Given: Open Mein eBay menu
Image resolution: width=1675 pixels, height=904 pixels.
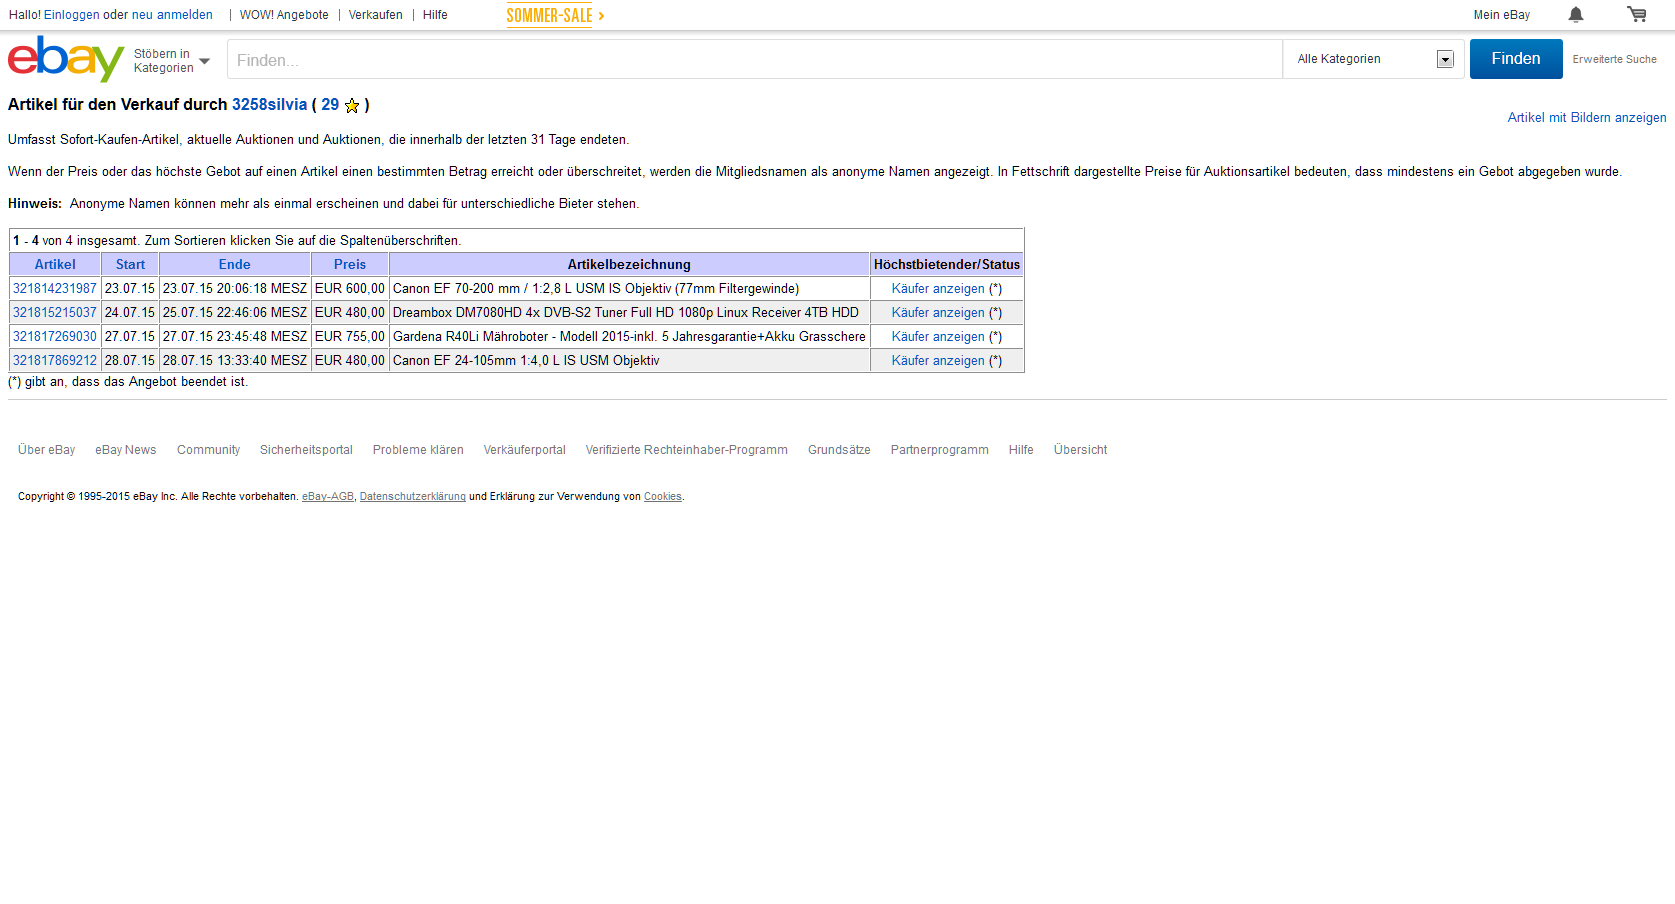Looking at the screenshot, I should [1501, 15].
